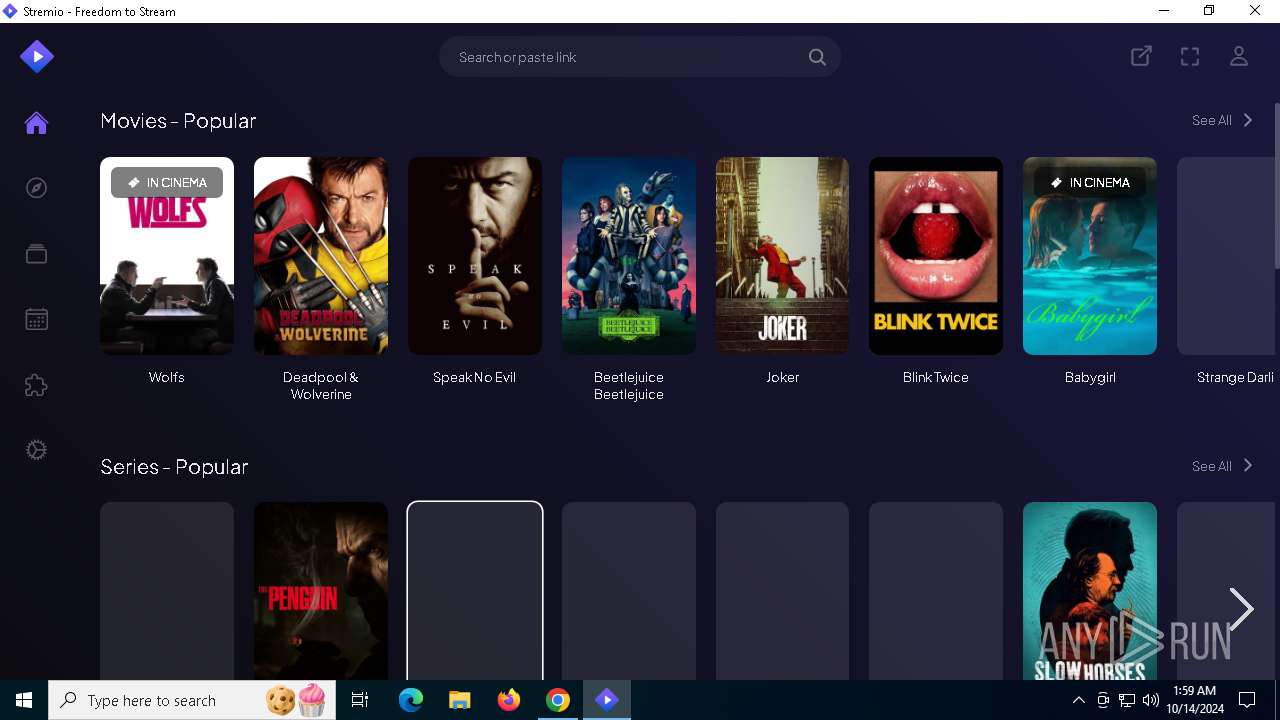The width and height of the screenshot is (1280, 720).
Task: Open the volume speaker tray icon
Action: tap(1151, 700)
